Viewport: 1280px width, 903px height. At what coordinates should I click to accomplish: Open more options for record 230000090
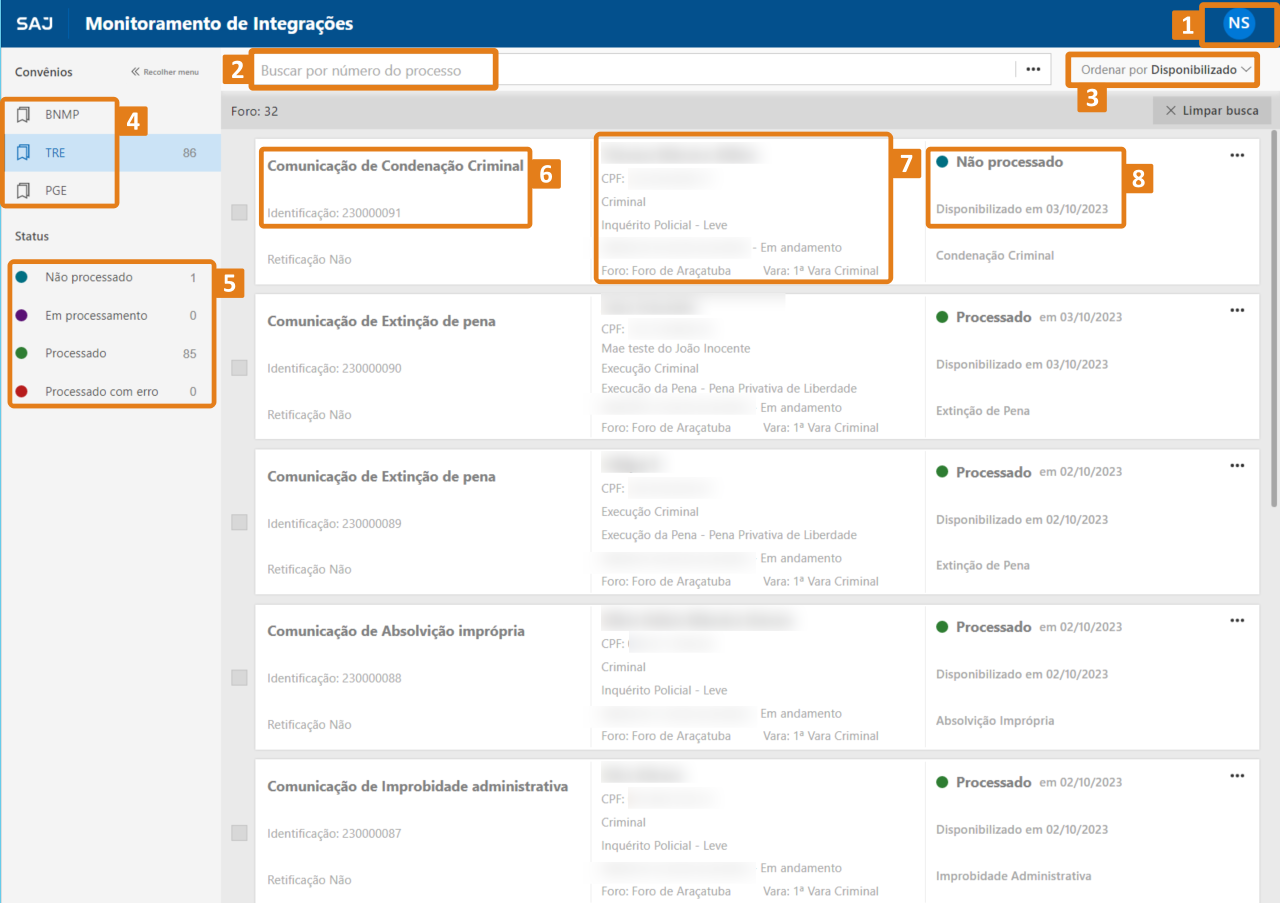(x=1237, y=310)
